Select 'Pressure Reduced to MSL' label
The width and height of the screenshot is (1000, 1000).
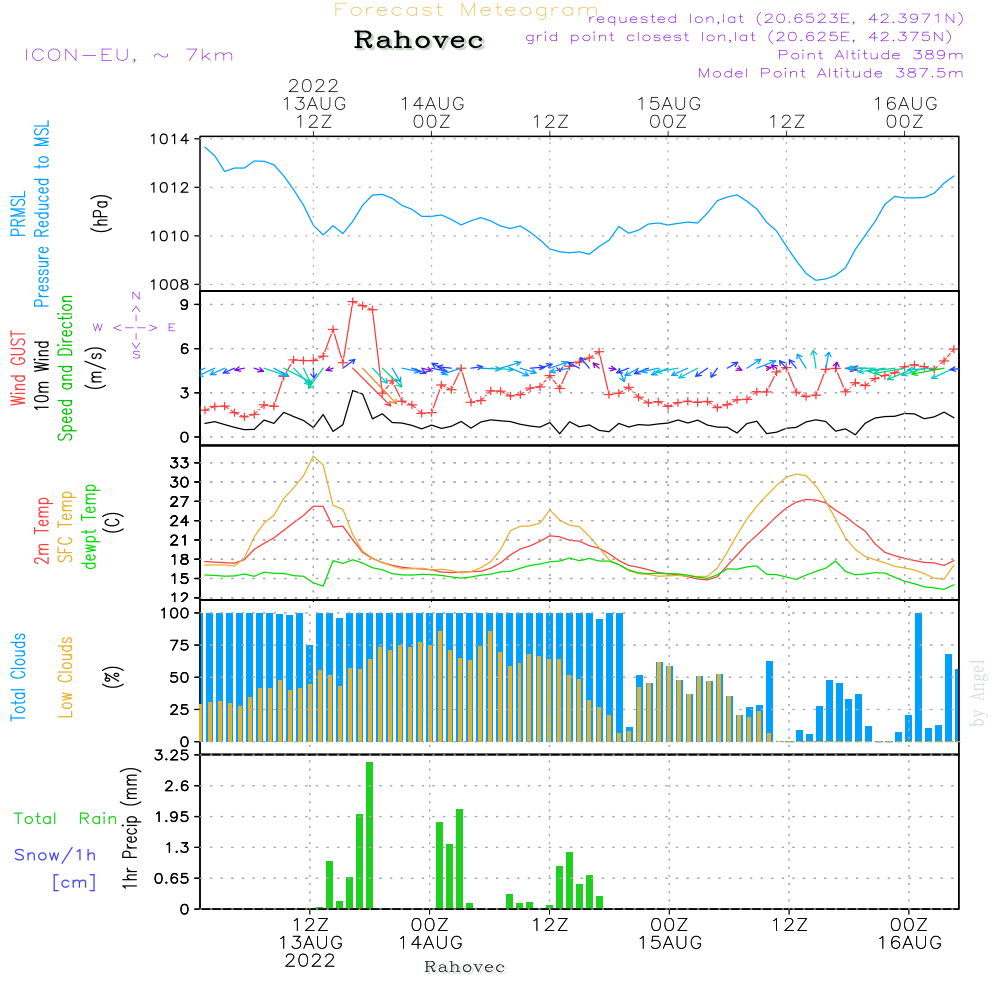click(41, 214)
